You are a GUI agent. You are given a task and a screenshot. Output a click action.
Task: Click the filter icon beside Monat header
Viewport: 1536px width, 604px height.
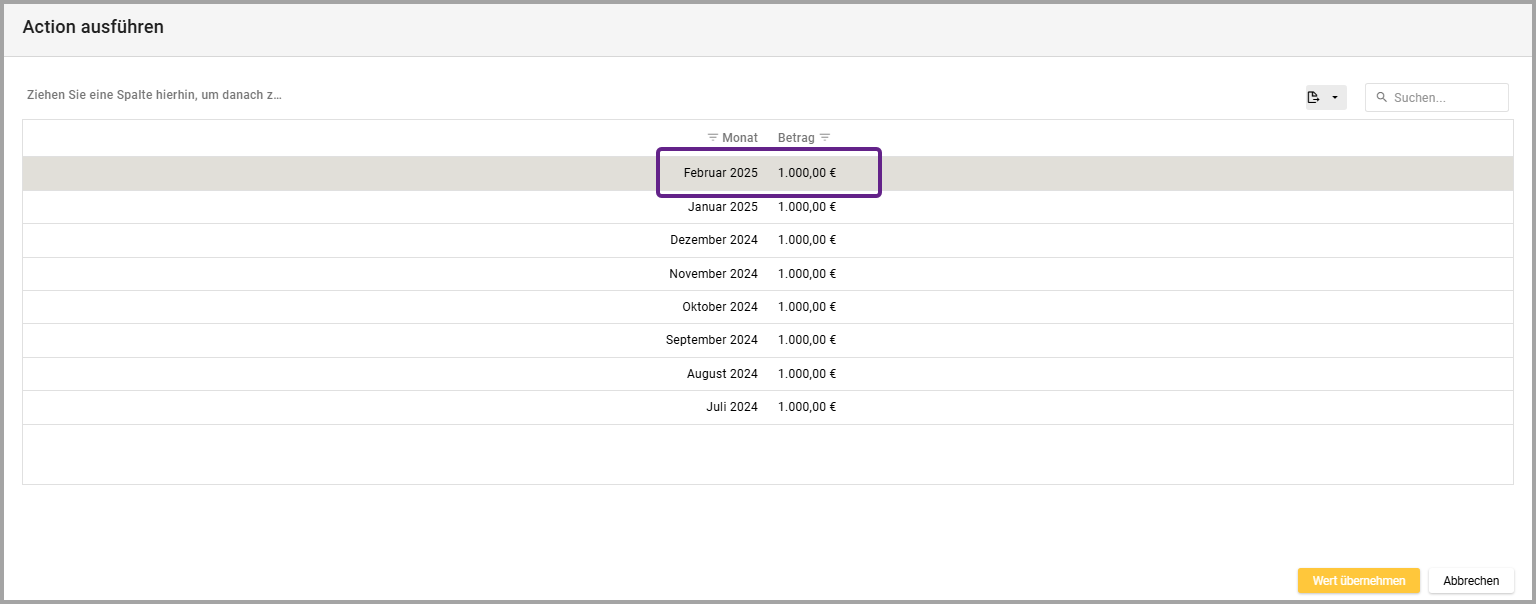712,137
